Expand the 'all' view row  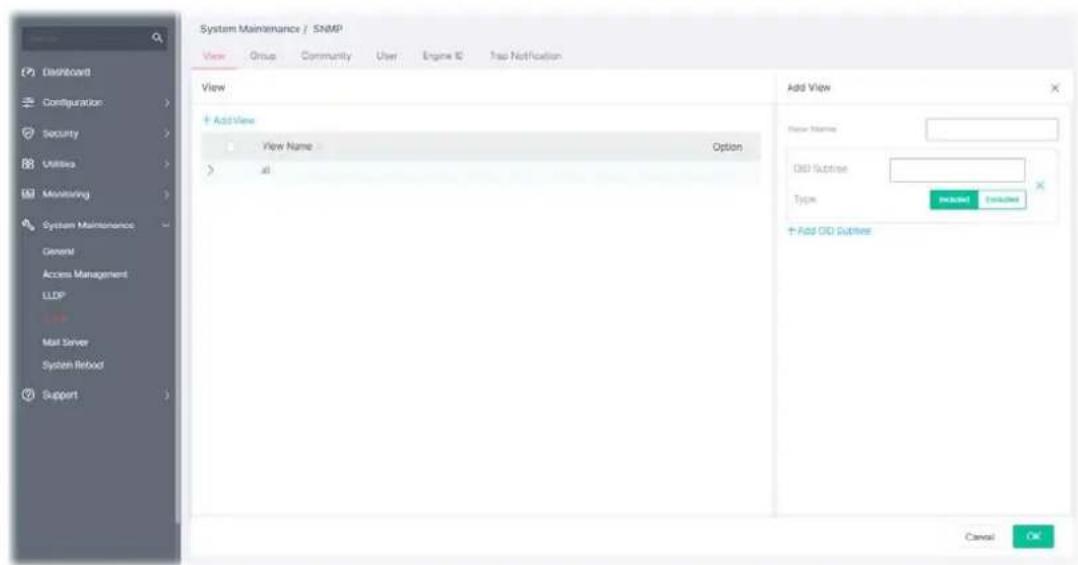tap(210, 170)
